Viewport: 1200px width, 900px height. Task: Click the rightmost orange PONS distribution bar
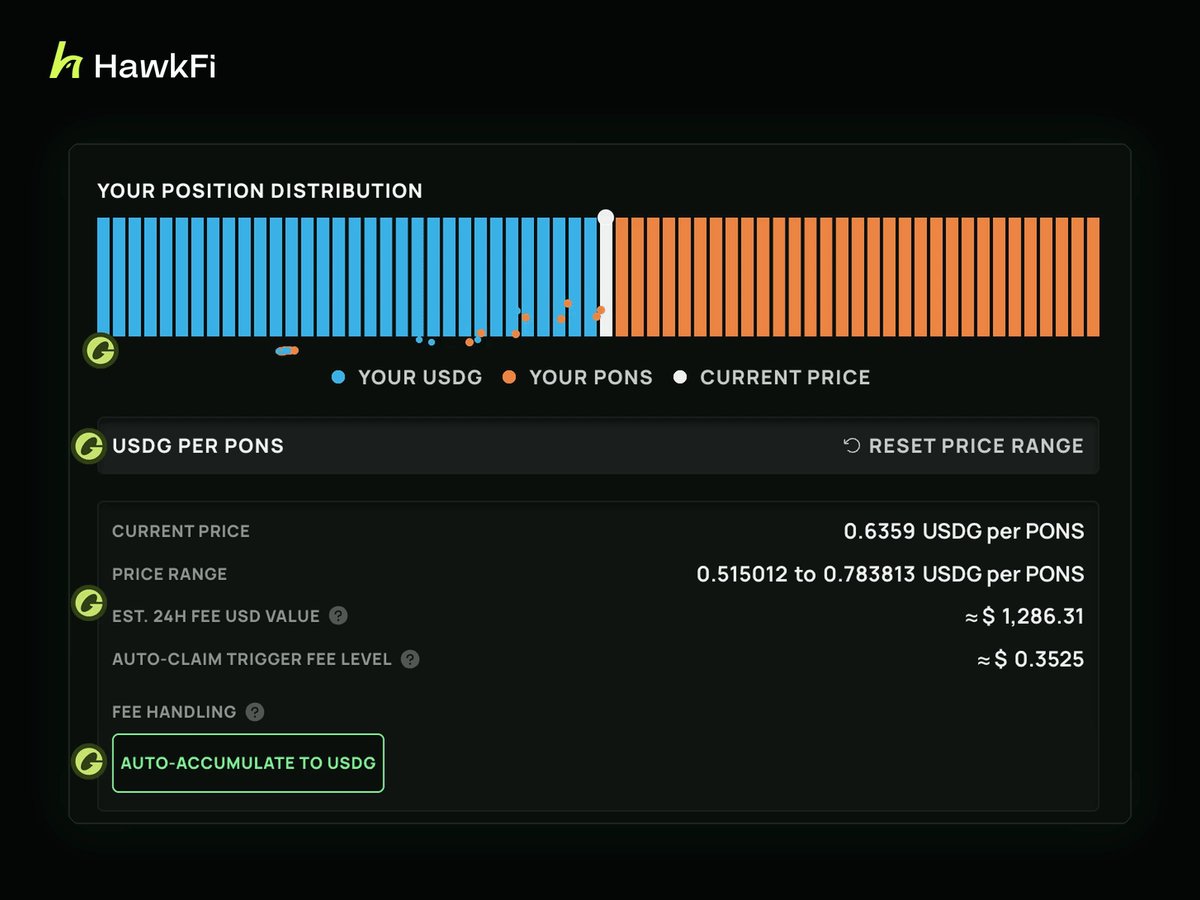(1094, 277)
